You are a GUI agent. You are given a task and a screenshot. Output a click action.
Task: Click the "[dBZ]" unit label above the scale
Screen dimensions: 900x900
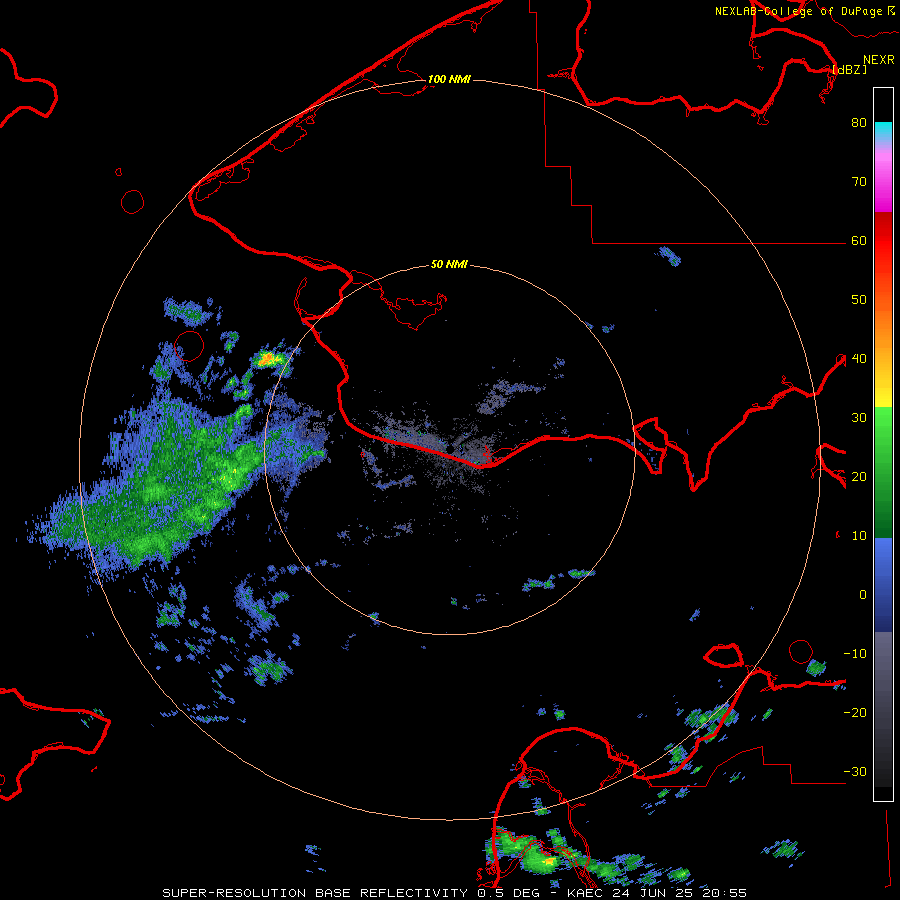[x=849, y=69]
